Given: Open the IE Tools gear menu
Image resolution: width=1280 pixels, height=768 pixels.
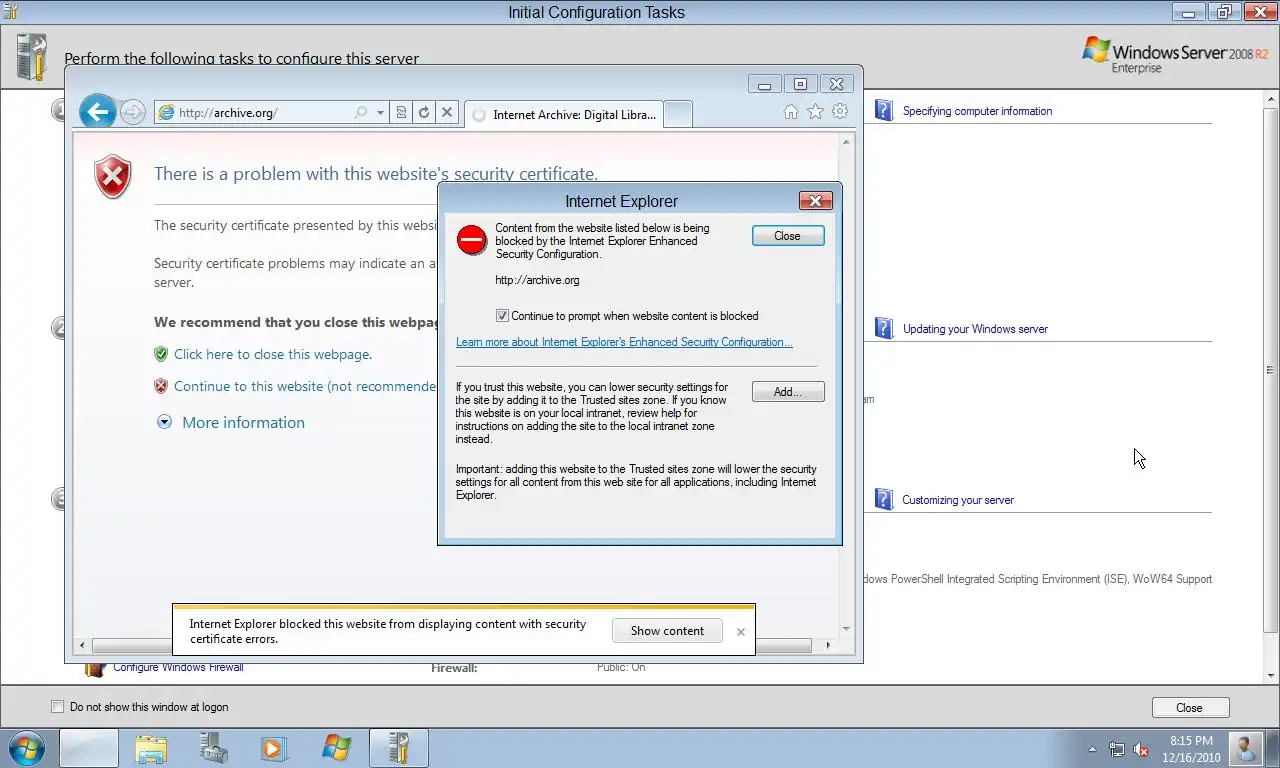Looking at the screenshot, I should 840,112.
